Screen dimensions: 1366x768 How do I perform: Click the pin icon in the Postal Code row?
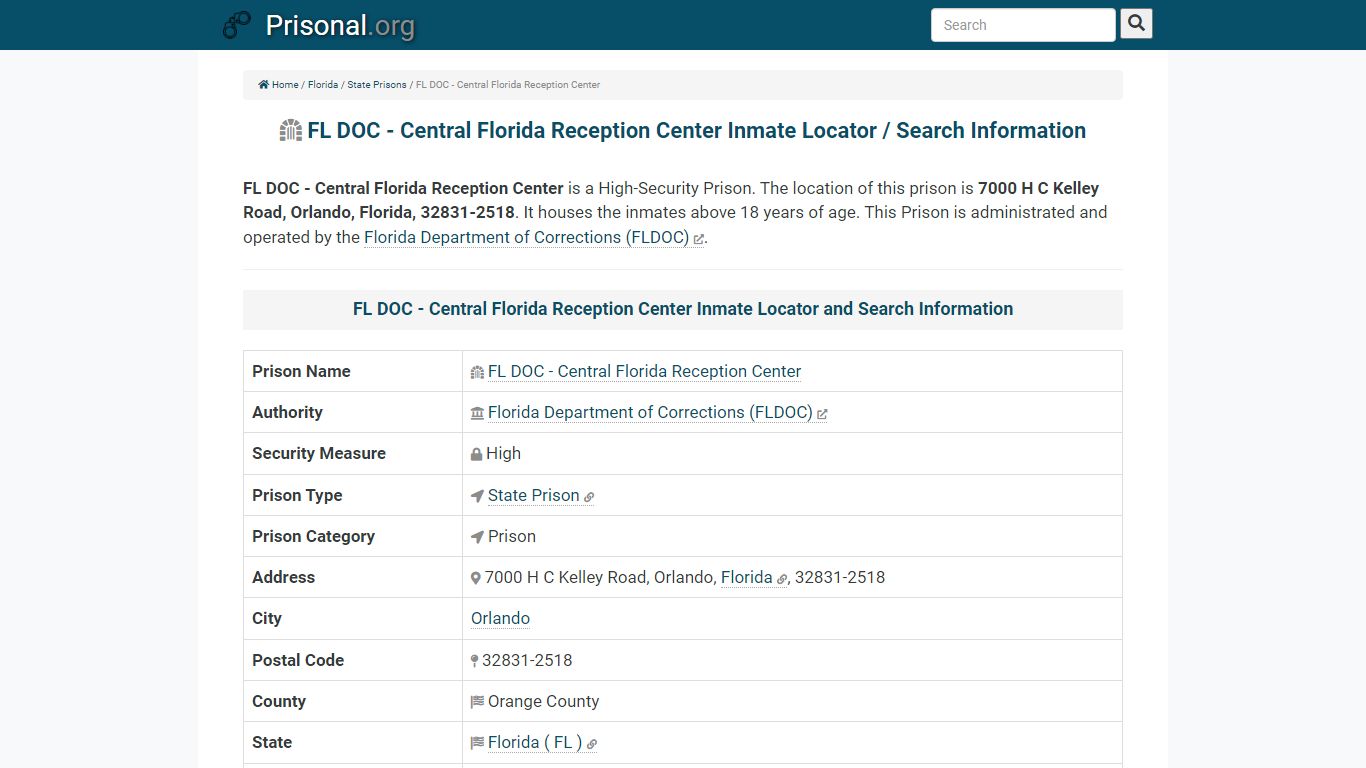tap(475, 661)
